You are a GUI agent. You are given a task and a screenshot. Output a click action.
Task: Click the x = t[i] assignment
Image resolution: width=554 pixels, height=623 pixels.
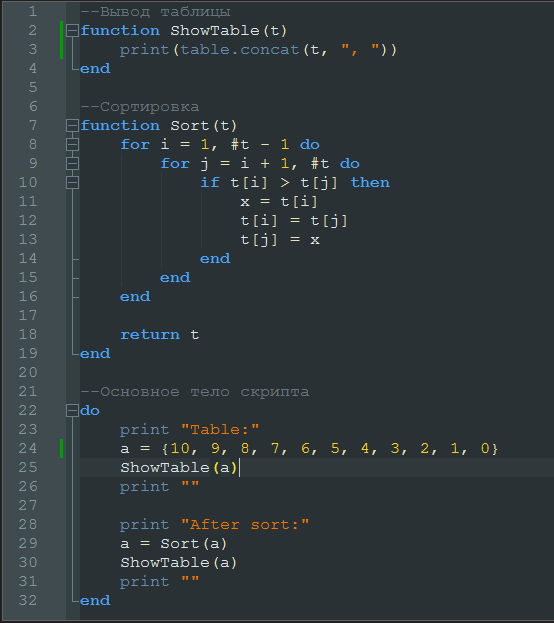pos(279,201)
